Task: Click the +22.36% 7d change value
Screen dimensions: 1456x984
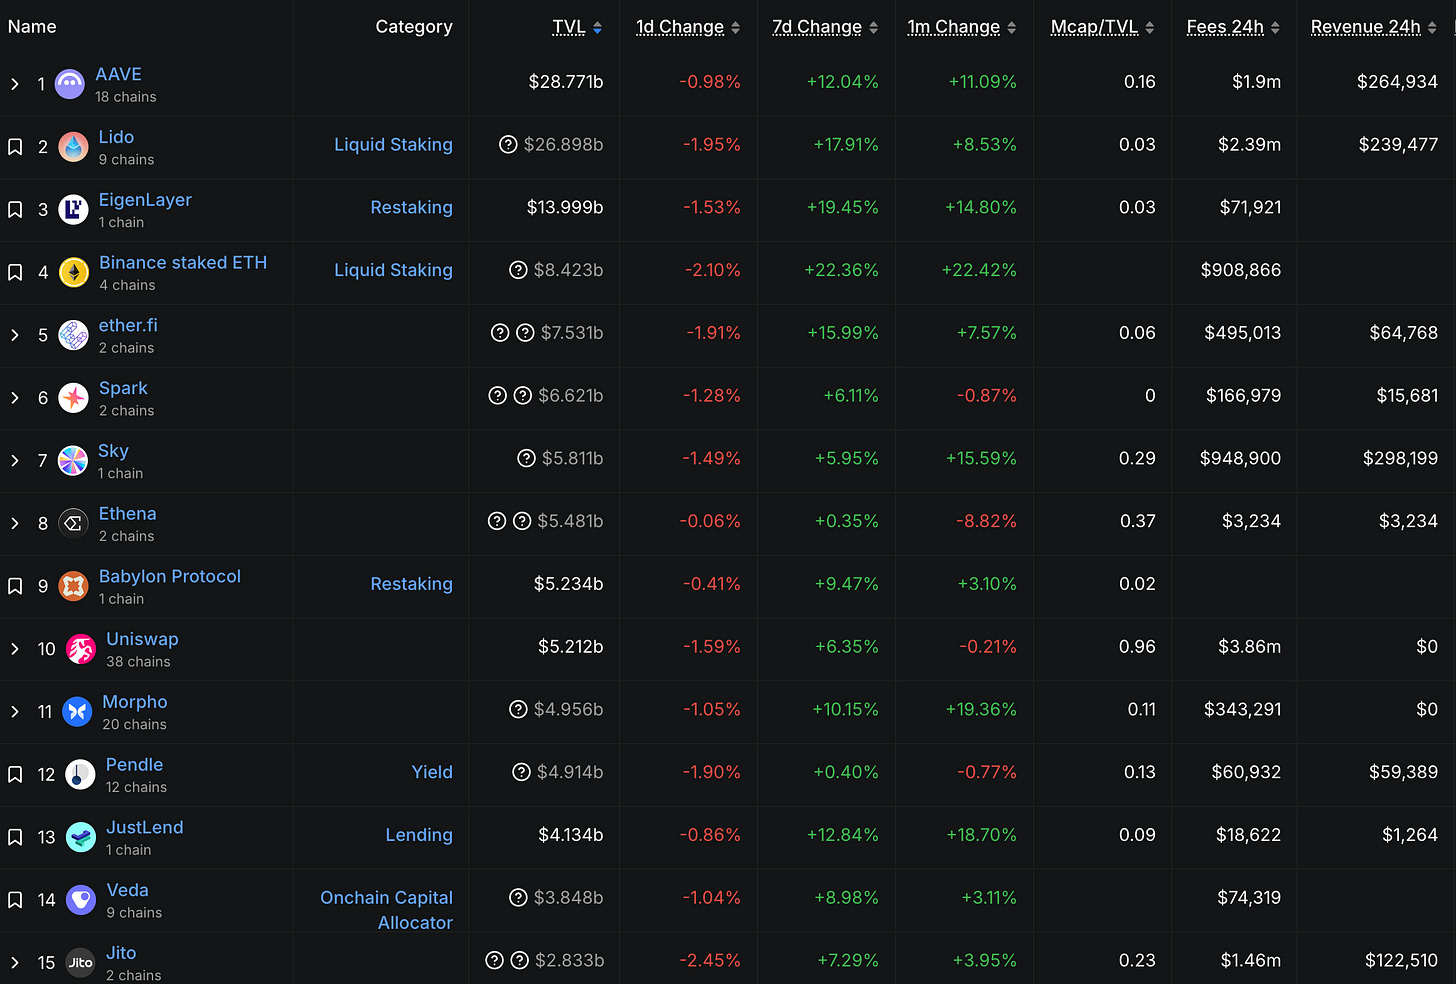Action: (841, 270)
